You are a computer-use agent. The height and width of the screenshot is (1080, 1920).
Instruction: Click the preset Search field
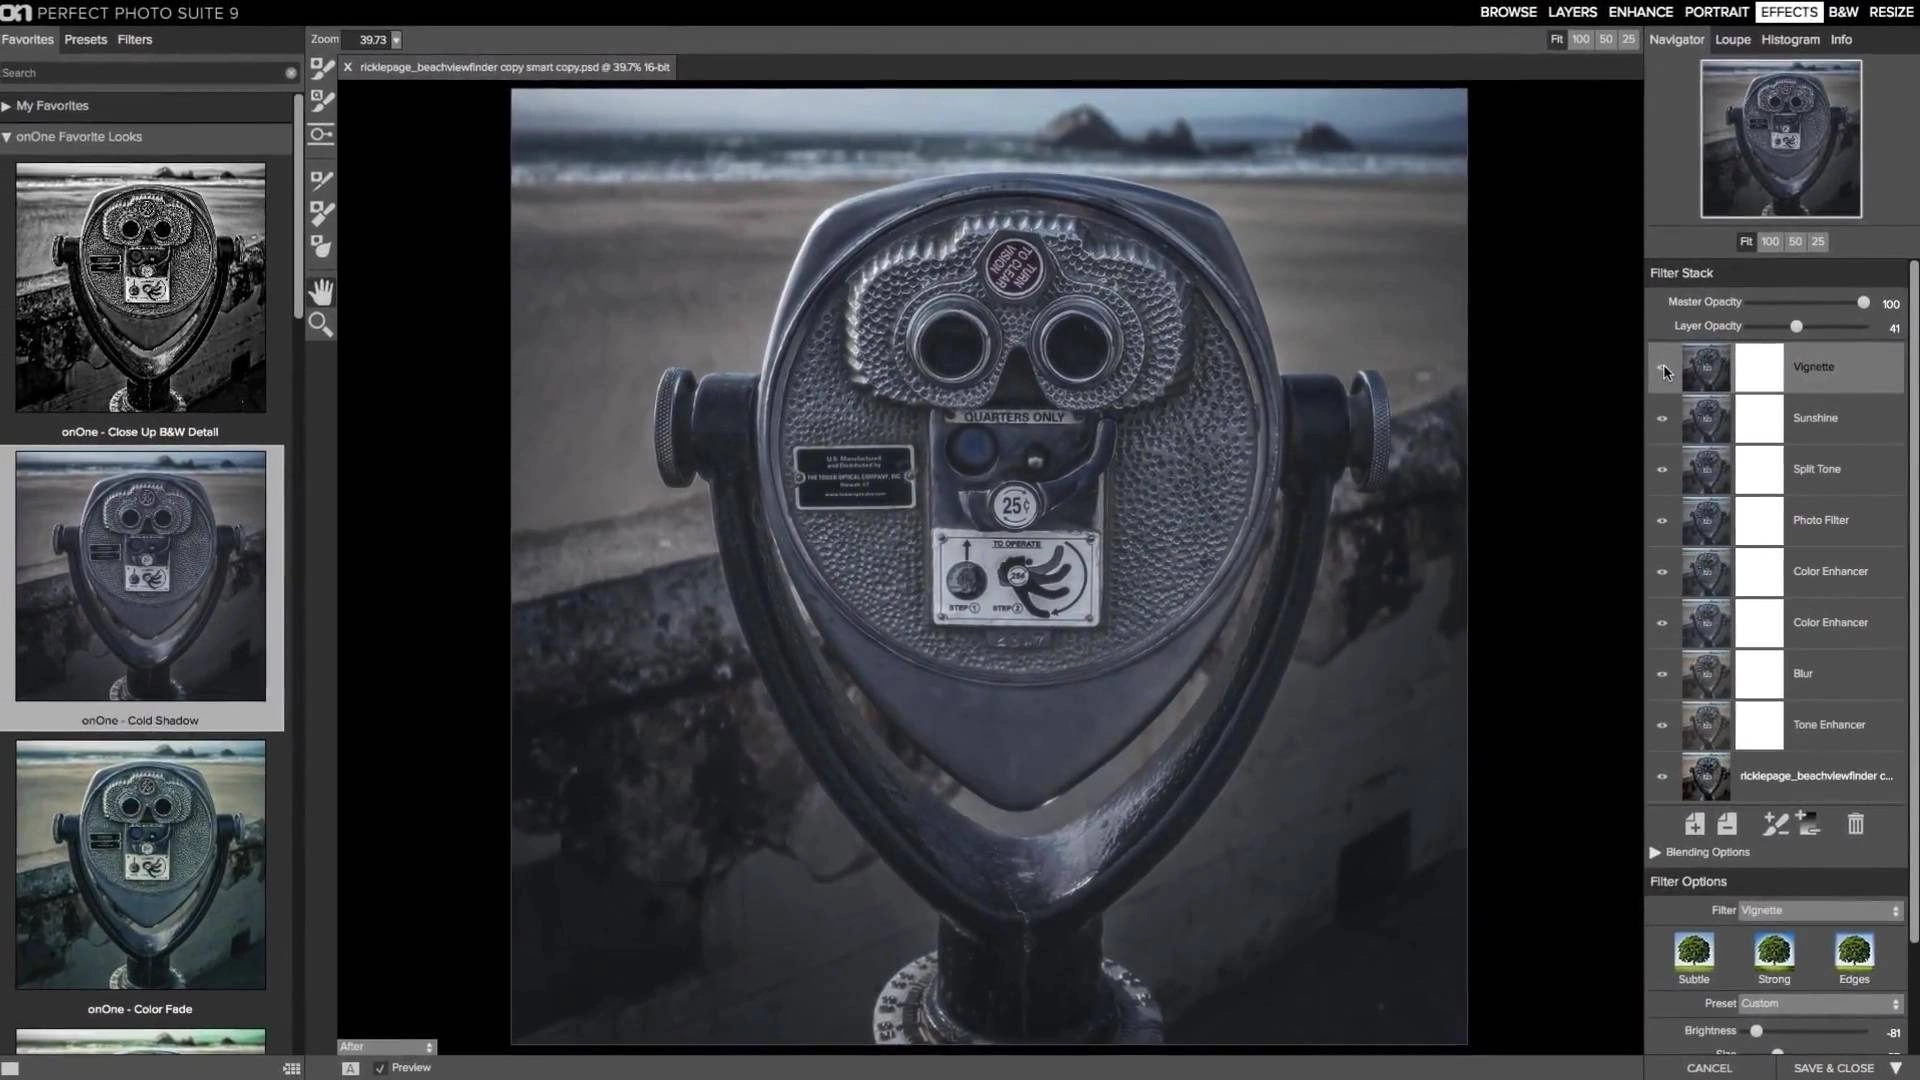[x=142, y=73]
